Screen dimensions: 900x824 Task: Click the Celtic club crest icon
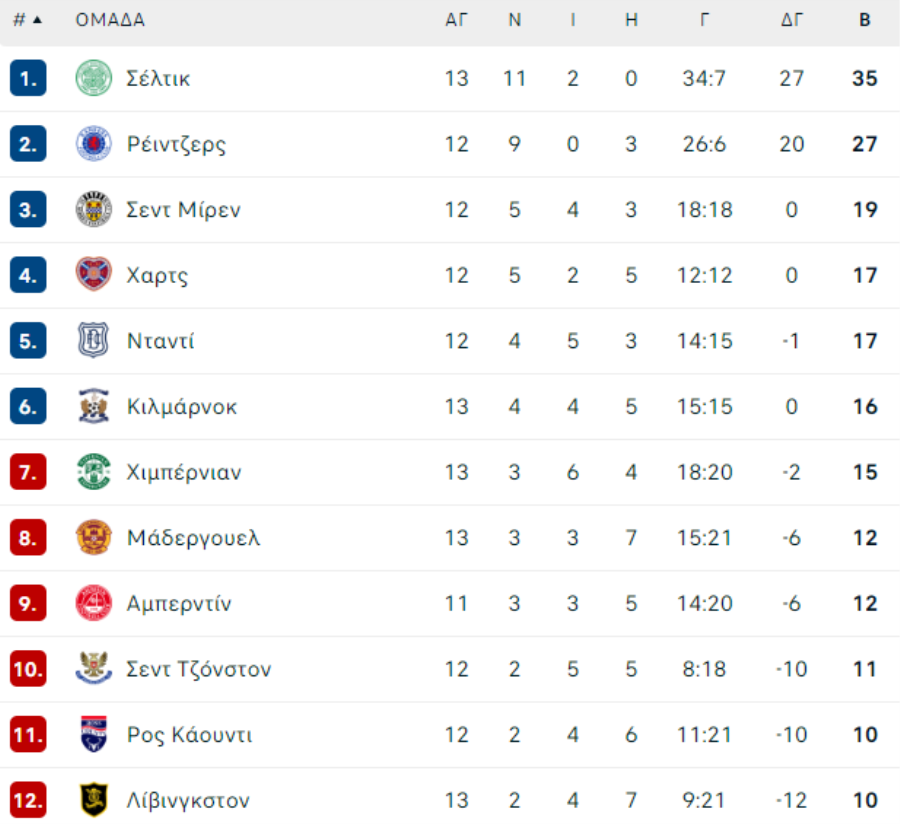point(94,78)
